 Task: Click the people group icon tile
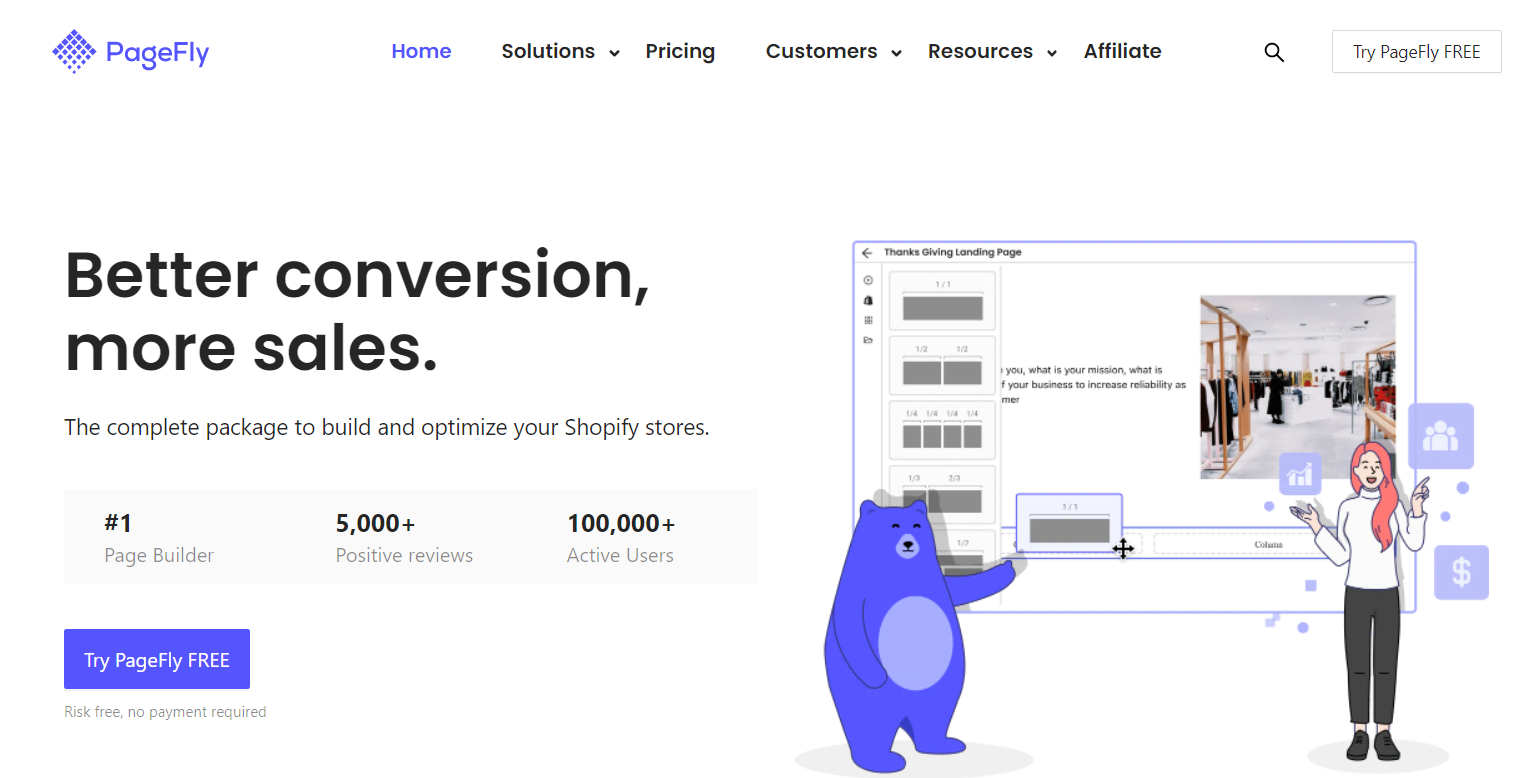[1441, 436]
